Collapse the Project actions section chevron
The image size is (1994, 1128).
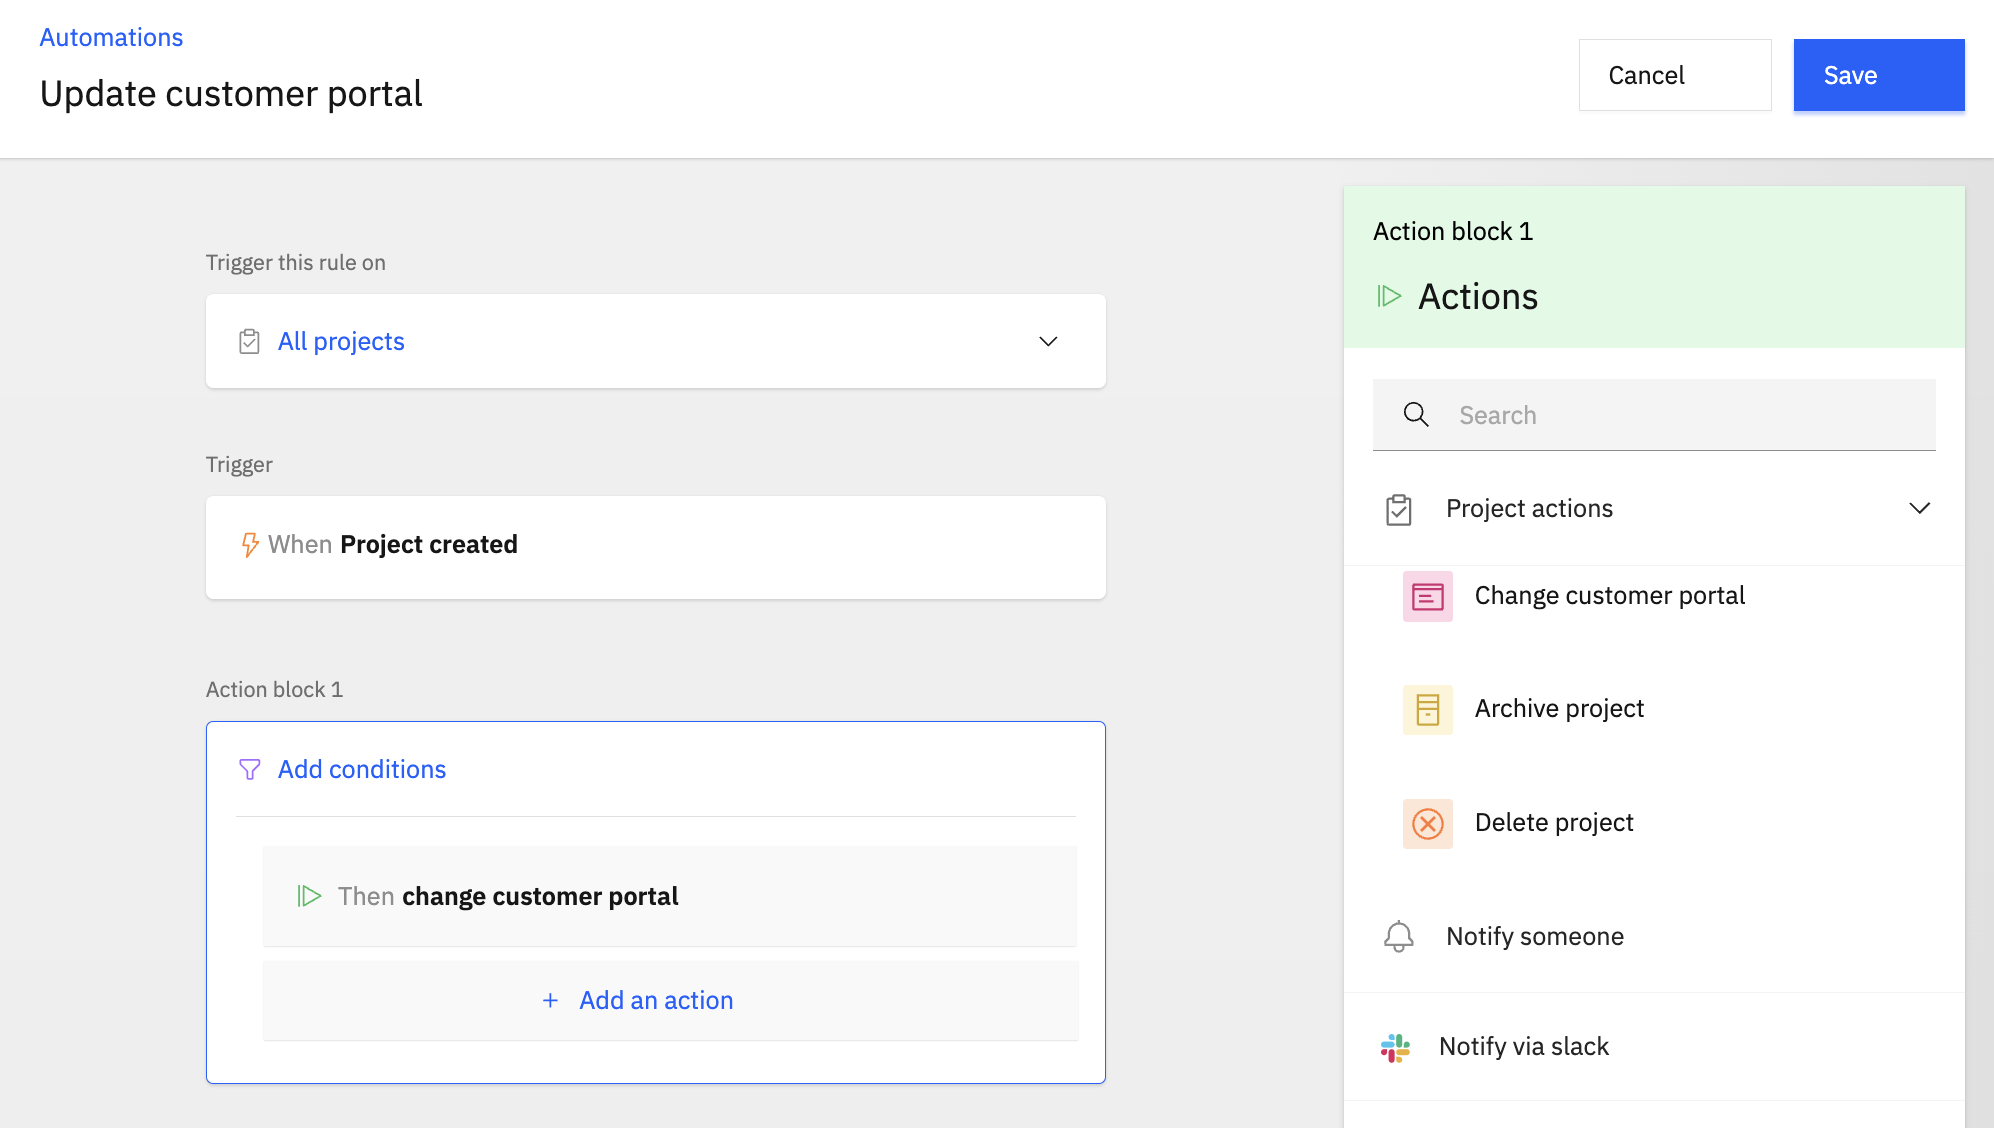(x=1919, y=508)
